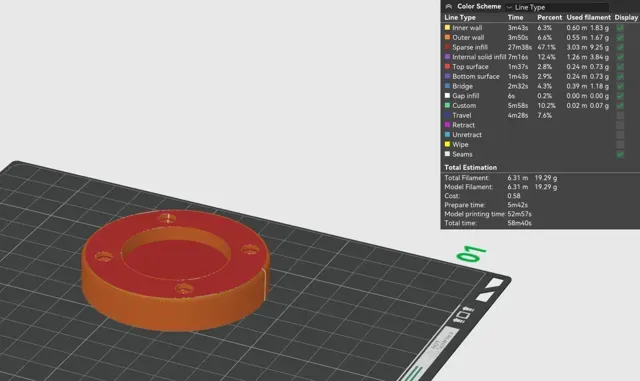Click the Bridge blue color swatch
Image resolution: width=640 pixels, height=381 pixels.
click(447, 86)
